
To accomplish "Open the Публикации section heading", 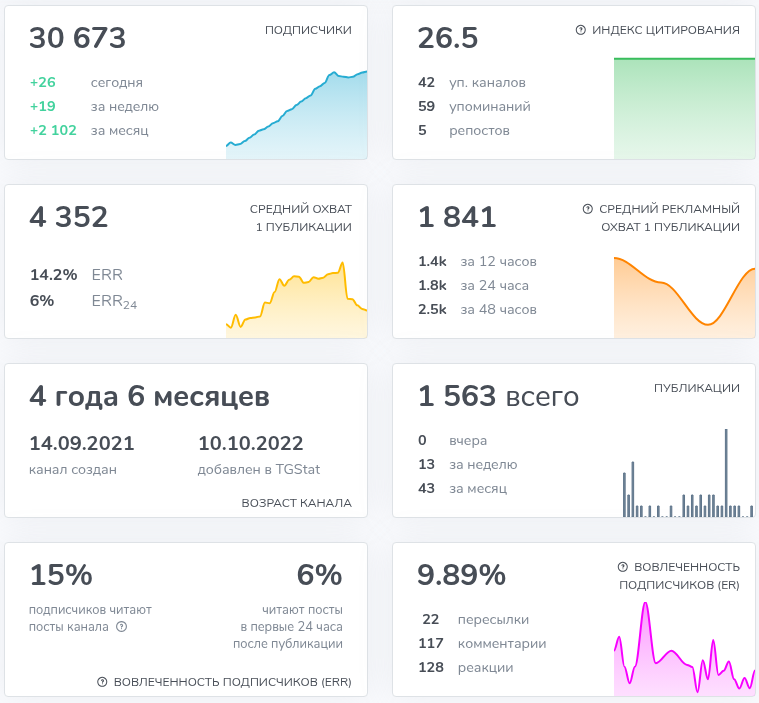I will [x=697, y=388].
